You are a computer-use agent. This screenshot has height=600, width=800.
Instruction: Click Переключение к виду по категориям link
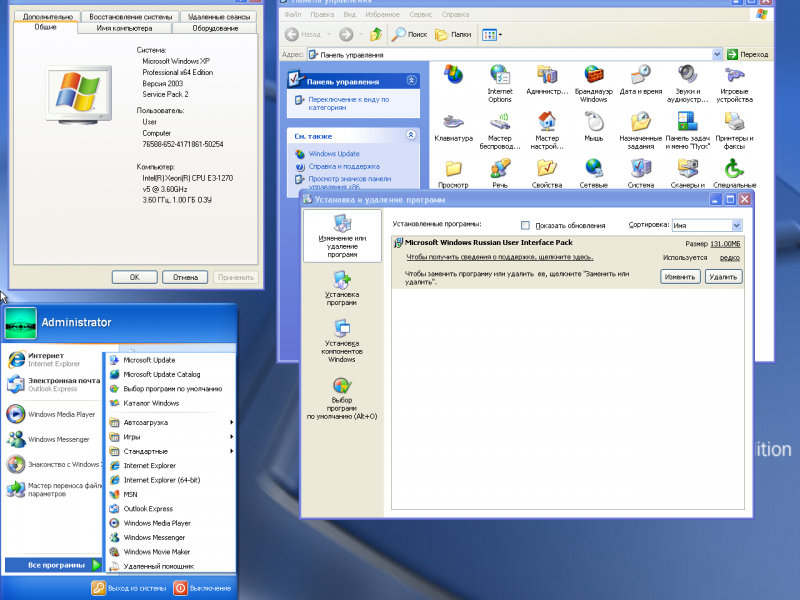pos(348,104)
